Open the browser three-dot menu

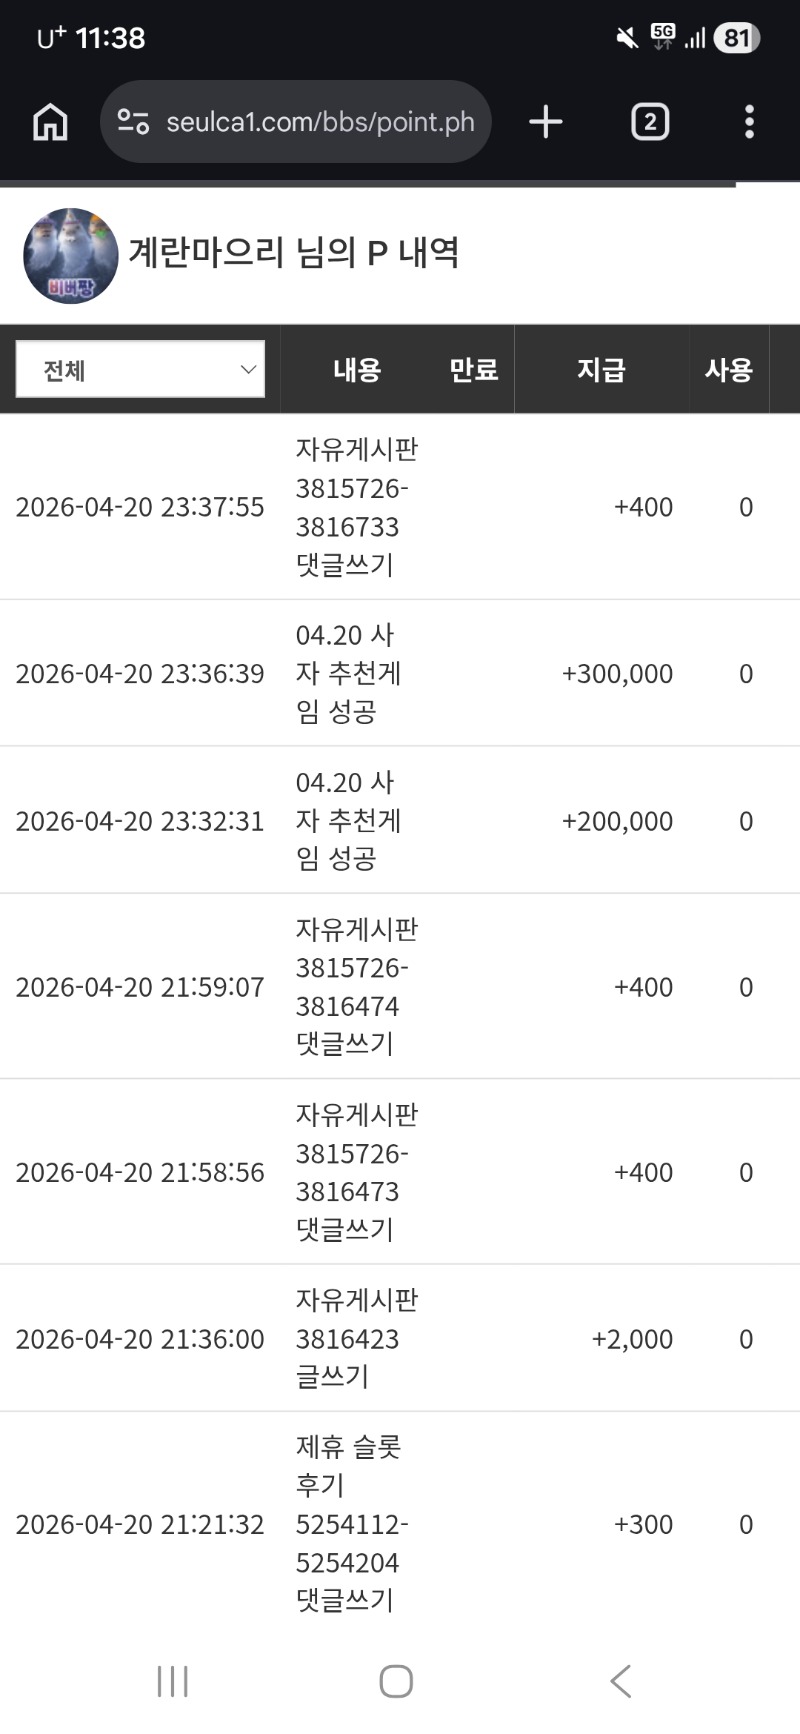coord(749,122)
